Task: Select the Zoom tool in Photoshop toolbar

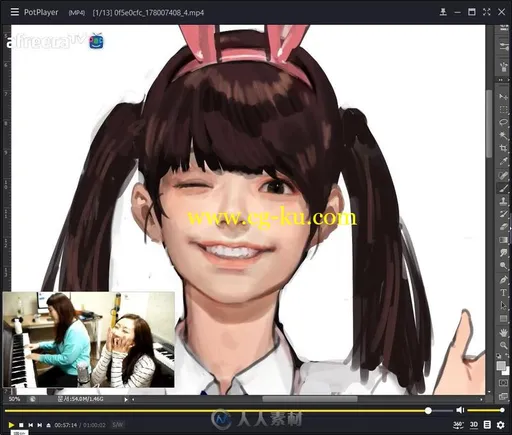Action: [x=503, y=345]
